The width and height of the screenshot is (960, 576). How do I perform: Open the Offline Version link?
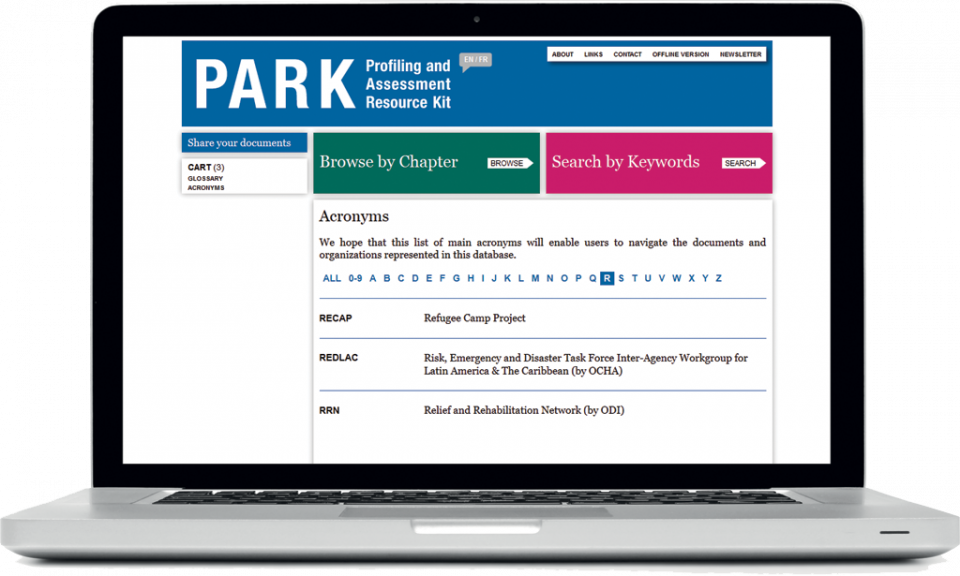tap(680, 55)
